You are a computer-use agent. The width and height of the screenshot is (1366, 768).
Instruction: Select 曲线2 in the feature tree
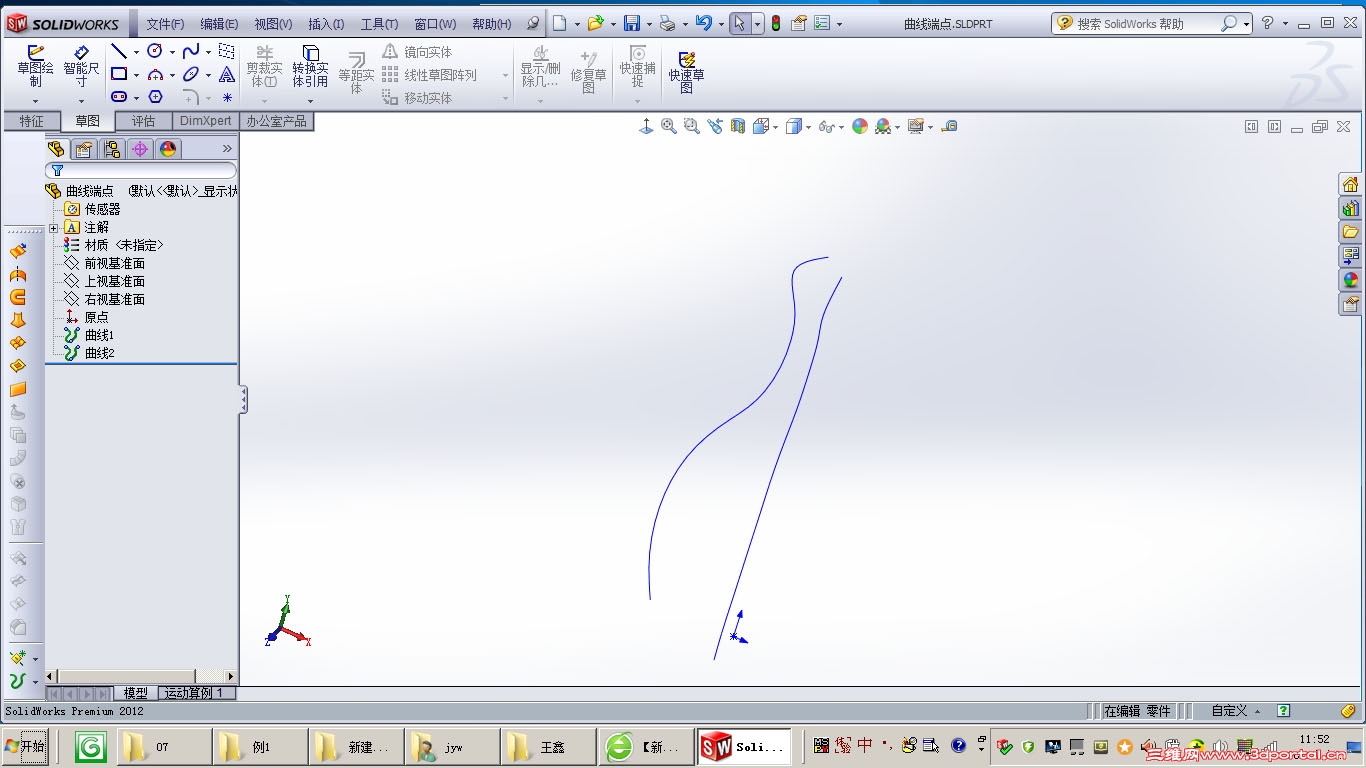pyautogui.click(x=99, y=353)
